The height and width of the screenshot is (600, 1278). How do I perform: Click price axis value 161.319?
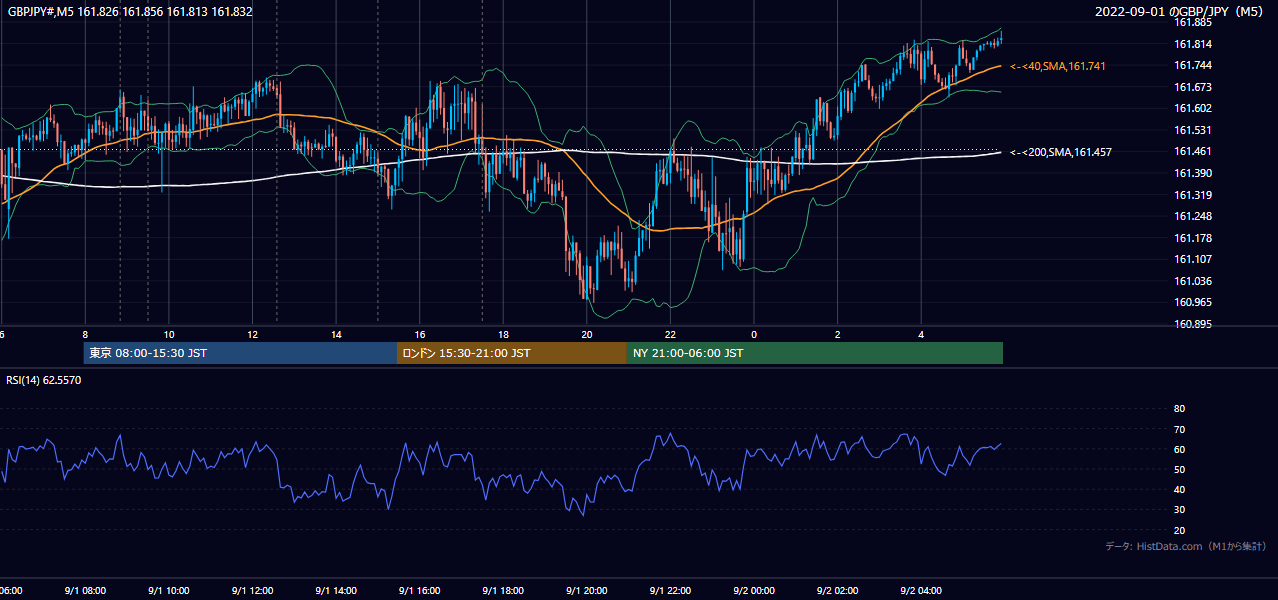[x=1193, y=195]
